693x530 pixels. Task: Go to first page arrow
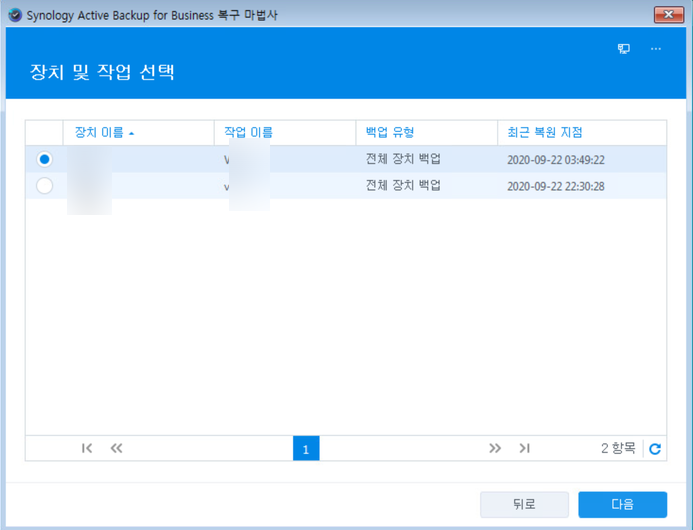click(87, 448)
